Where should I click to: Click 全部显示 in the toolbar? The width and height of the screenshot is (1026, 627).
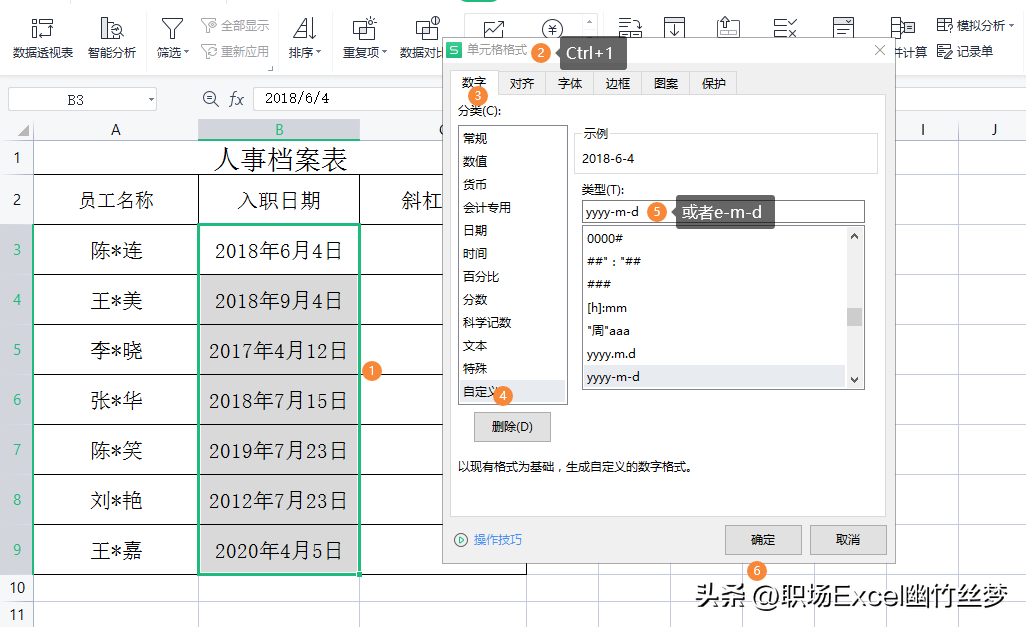(235, 26)
